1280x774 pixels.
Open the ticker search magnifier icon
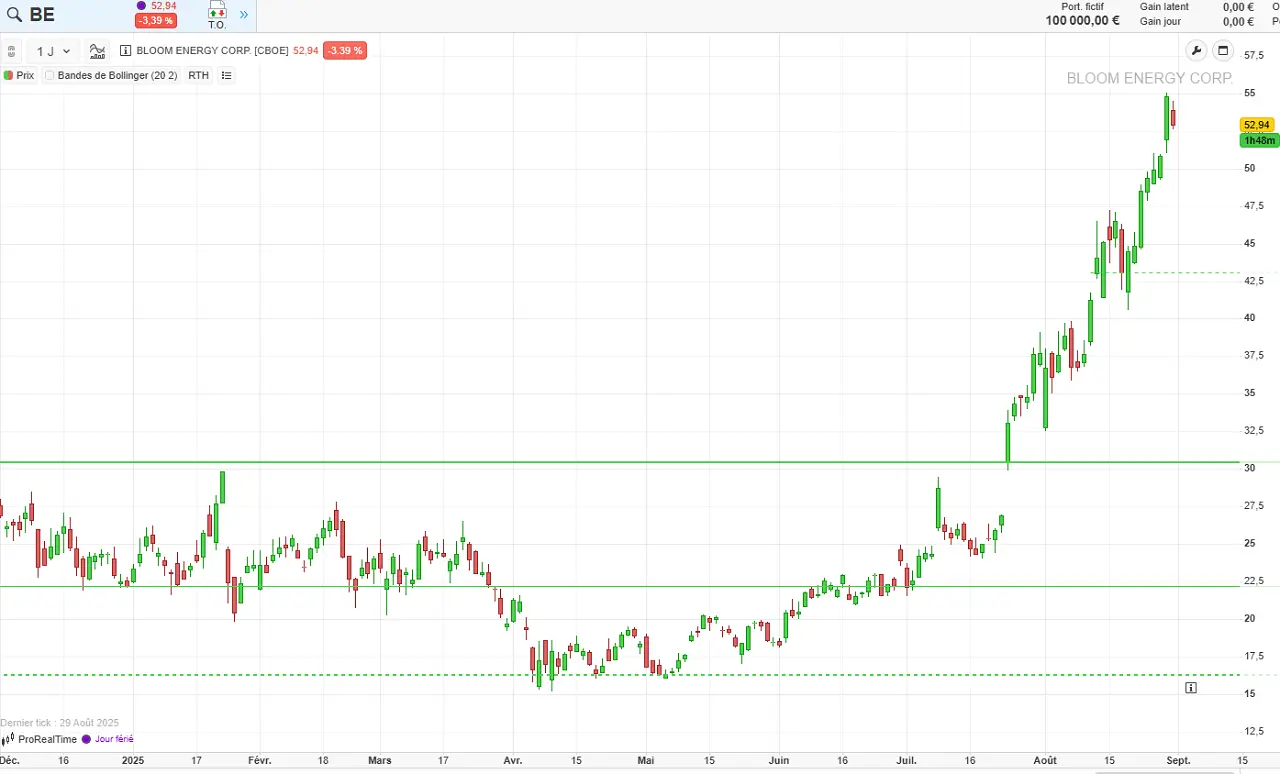point(14,14)
